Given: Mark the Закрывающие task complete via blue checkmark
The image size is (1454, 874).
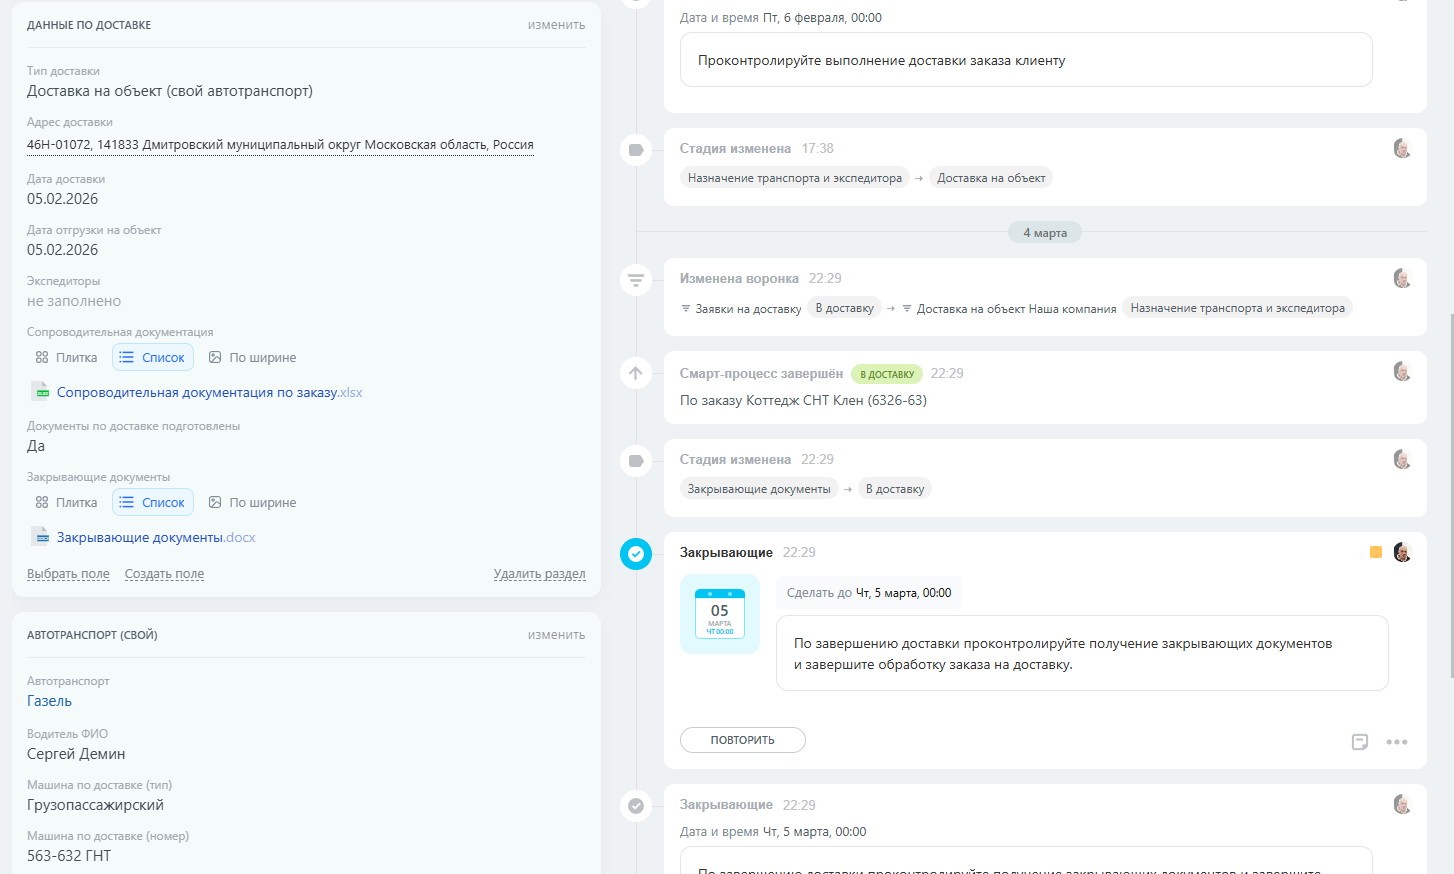Looking at the screenshot, I should coord(636,553).
